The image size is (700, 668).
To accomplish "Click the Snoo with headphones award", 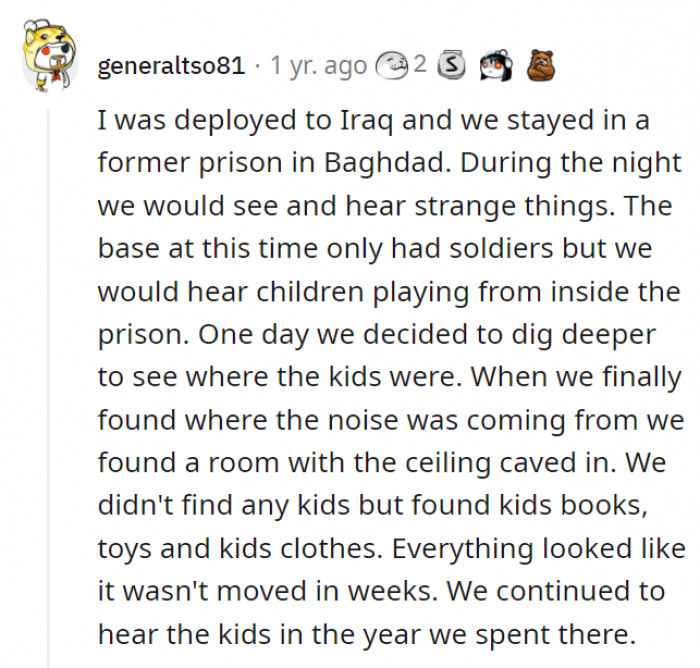I will click(496, 65).
